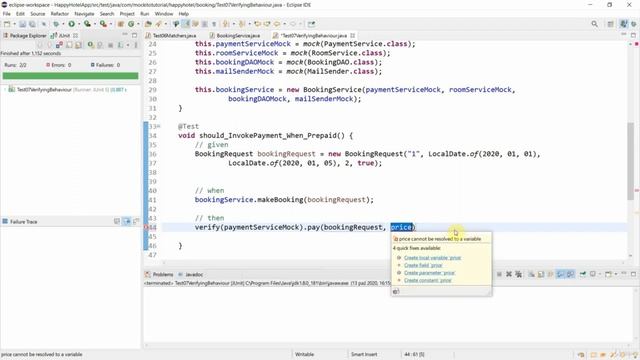640x360 pixels.
Task: Minimize the JUnit view panel
Action: (x=125, y=35)
